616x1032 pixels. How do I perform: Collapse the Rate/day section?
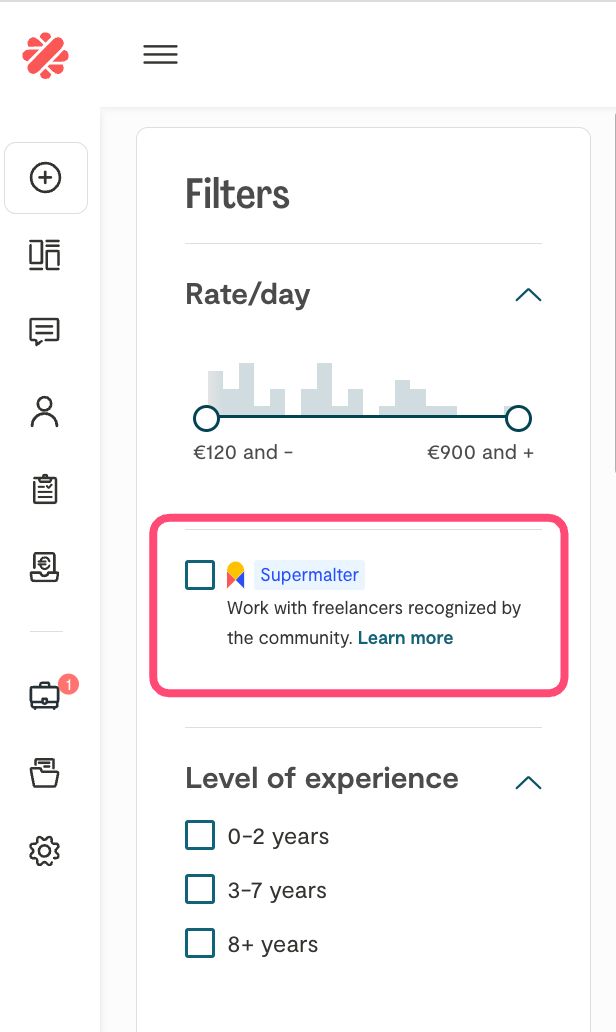[527, 295]
